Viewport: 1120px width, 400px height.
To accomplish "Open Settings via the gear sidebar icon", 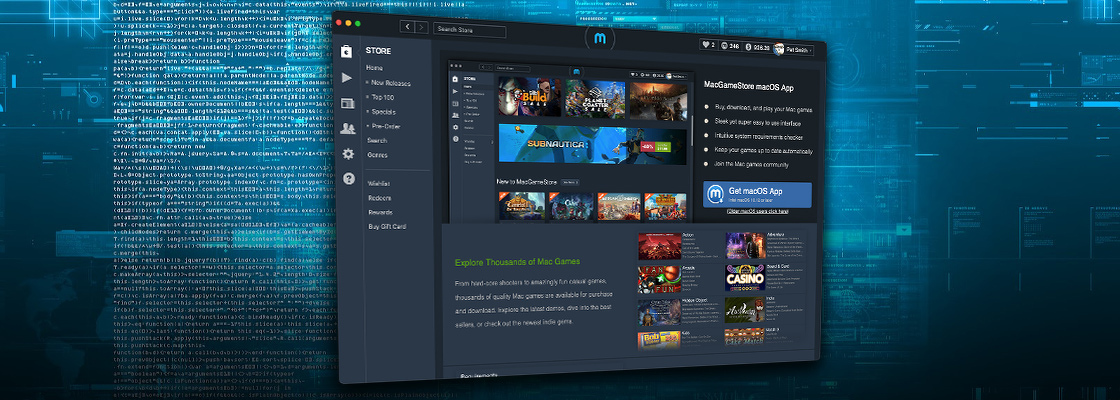I will tap(348, 154).
